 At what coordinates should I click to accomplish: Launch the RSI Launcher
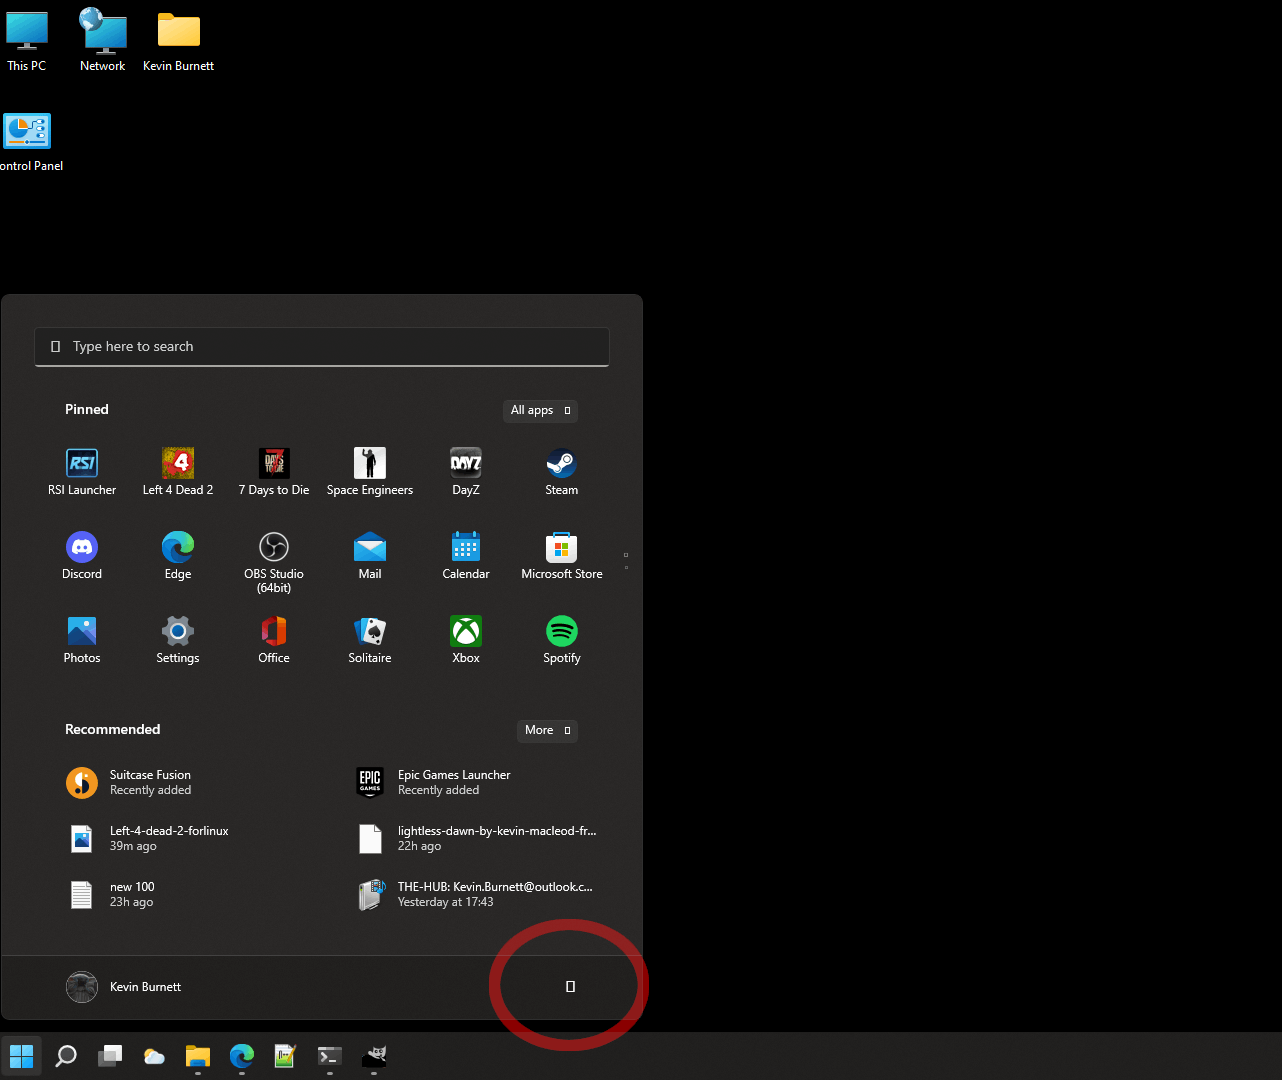point(81,463)
